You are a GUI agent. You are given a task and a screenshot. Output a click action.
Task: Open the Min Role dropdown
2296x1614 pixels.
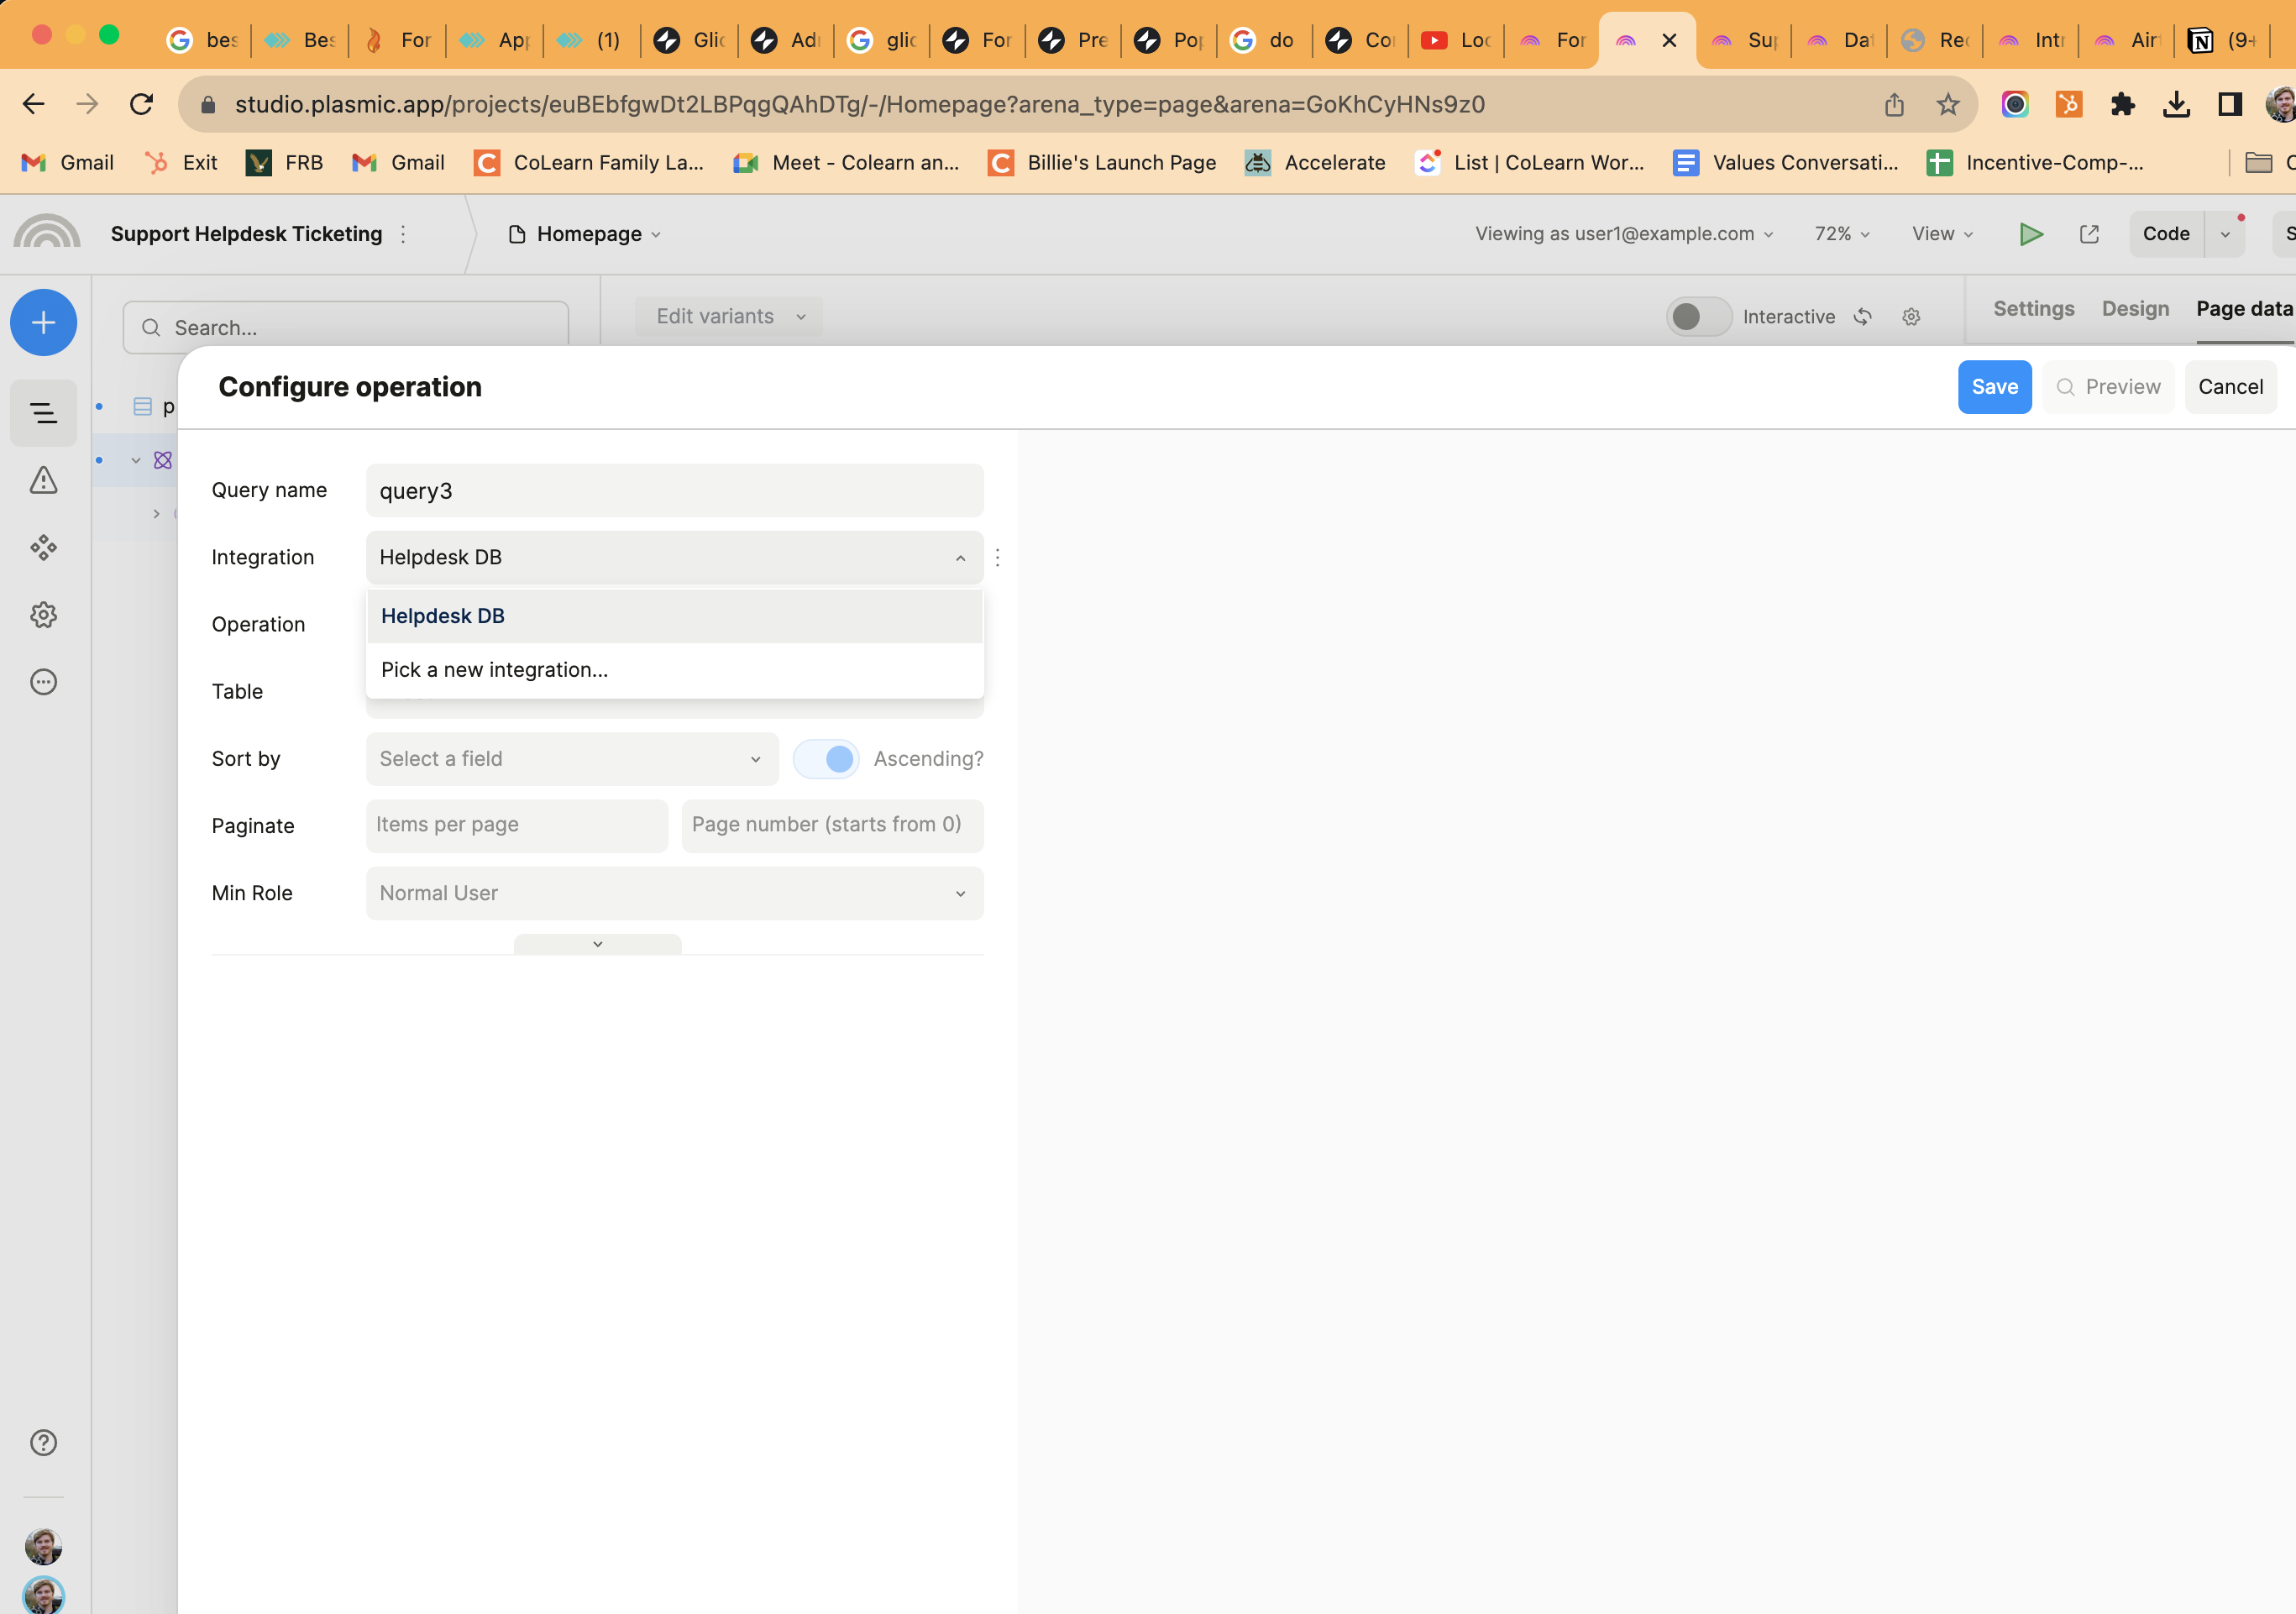674,893
